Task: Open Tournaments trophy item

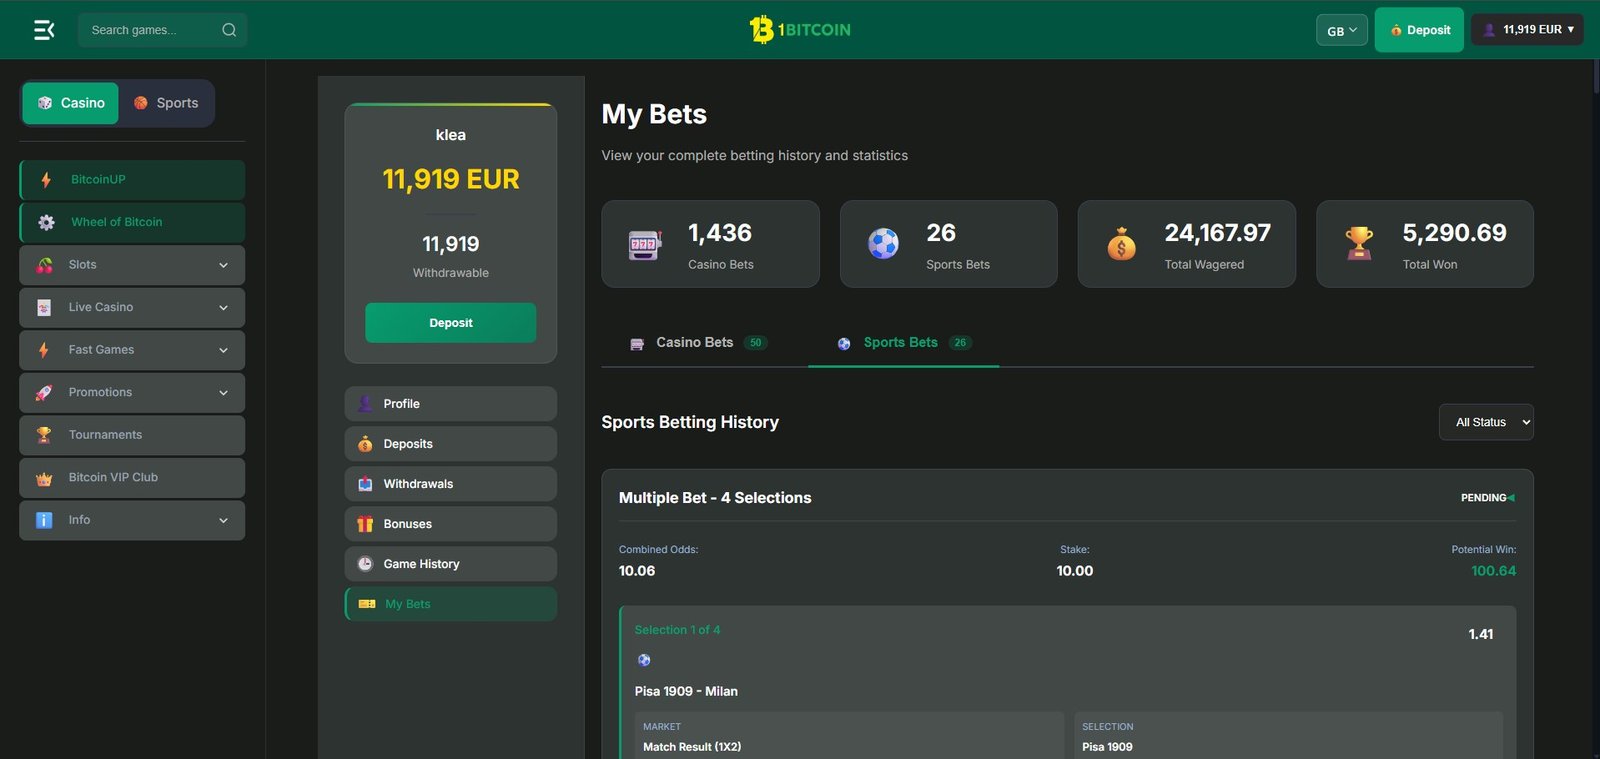Action: [132, 435]
